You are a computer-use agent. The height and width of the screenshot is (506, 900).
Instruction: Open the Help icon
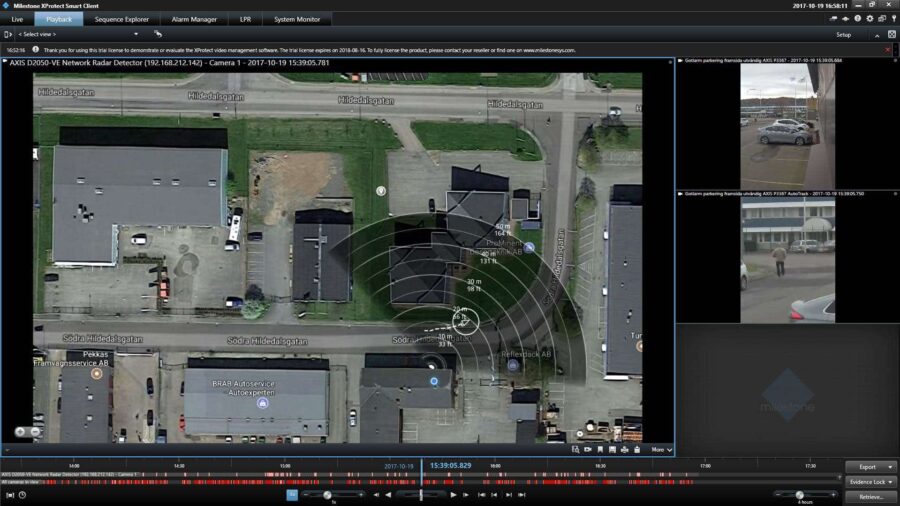tap(858, 19)
